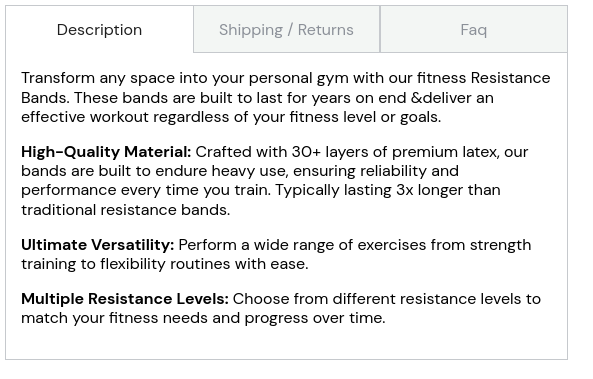This screenshot has height=379, width=593.
Task: Click the phrase "traditional resistance bands."
Action: [126, 210]
